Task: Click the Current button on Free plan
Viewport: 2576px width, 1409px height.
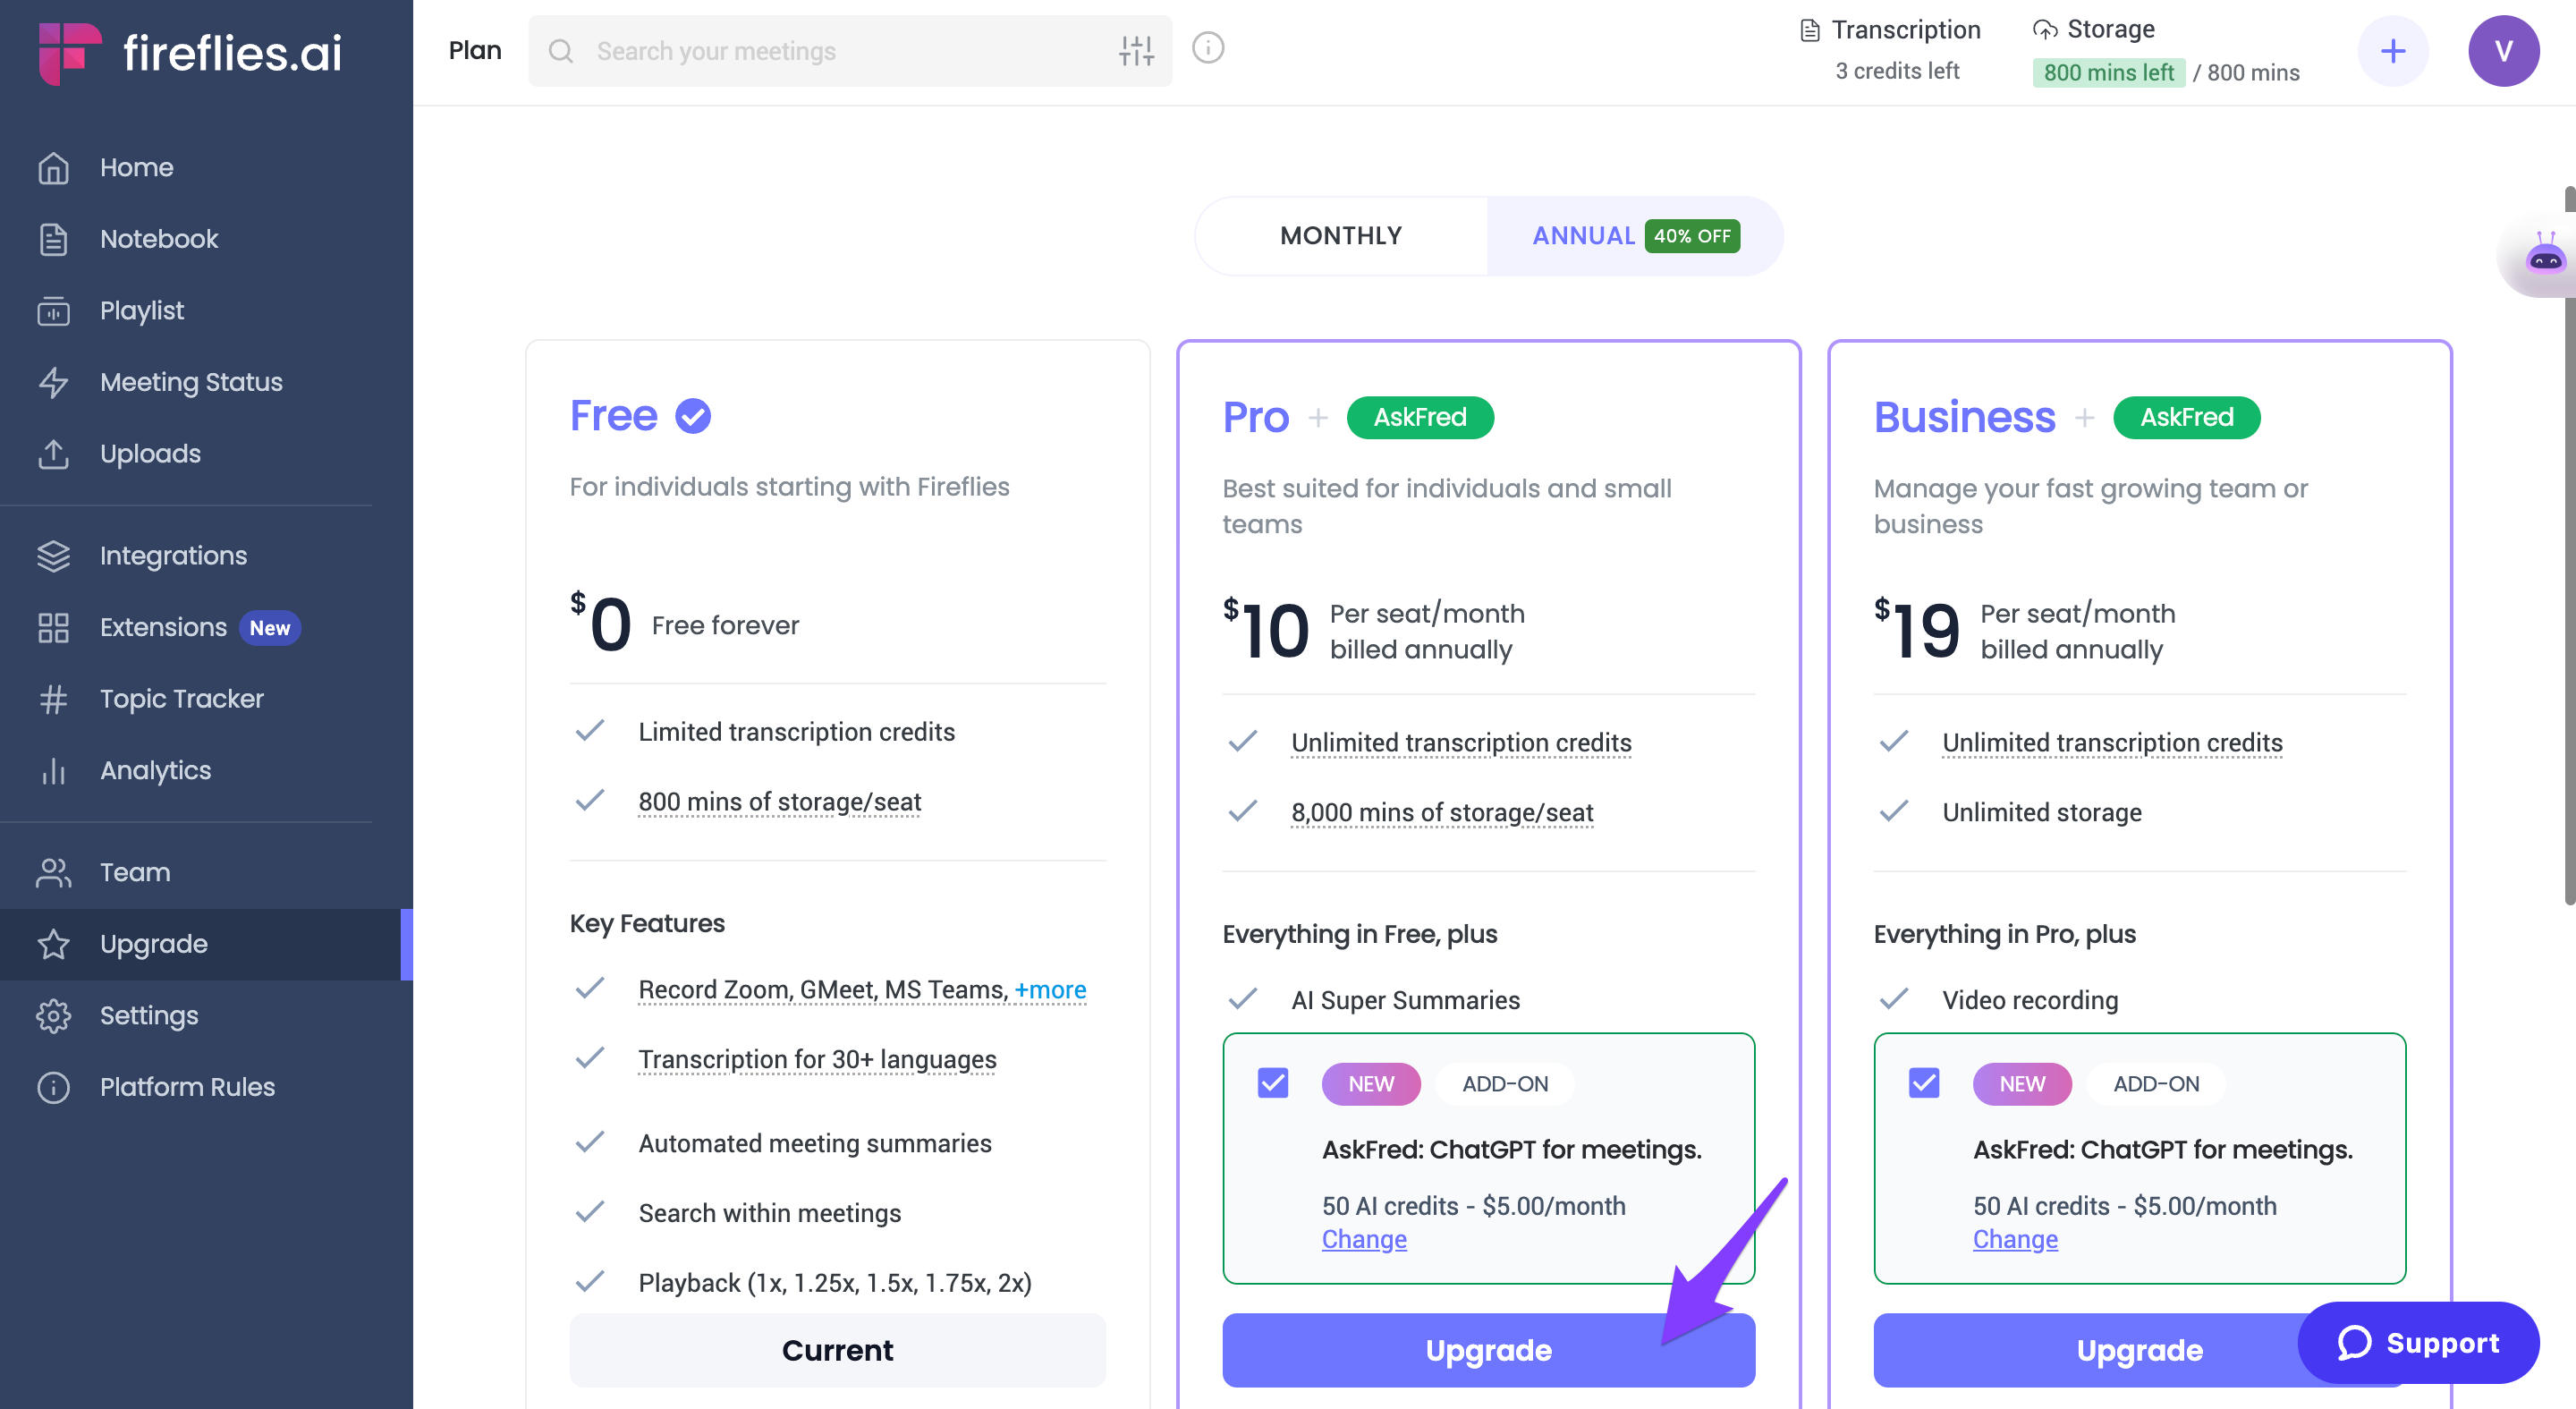Action: point(837,1350)
